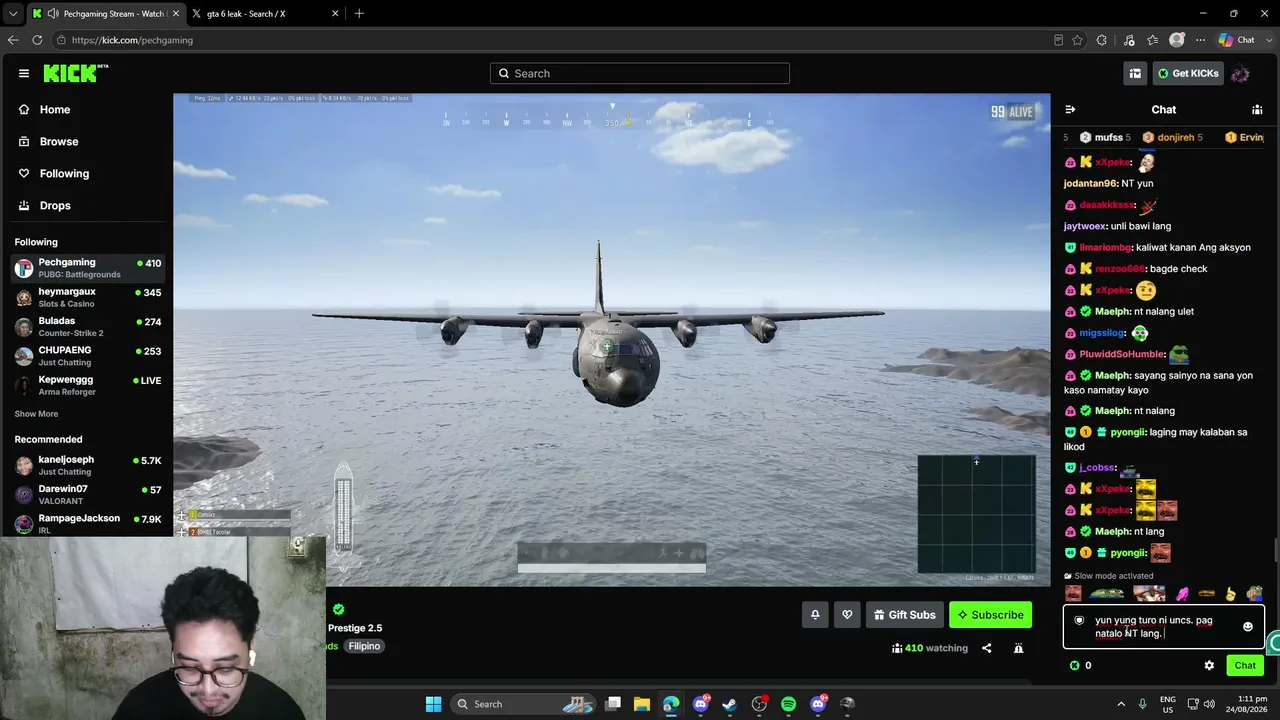The image size is (1280, 720).
Task: Reload the browser page
Action: [37, 40]
